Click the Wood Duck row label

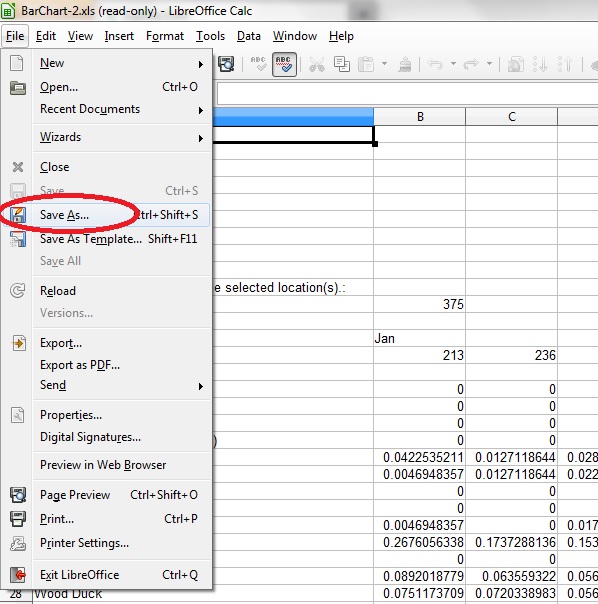(68, 594)
